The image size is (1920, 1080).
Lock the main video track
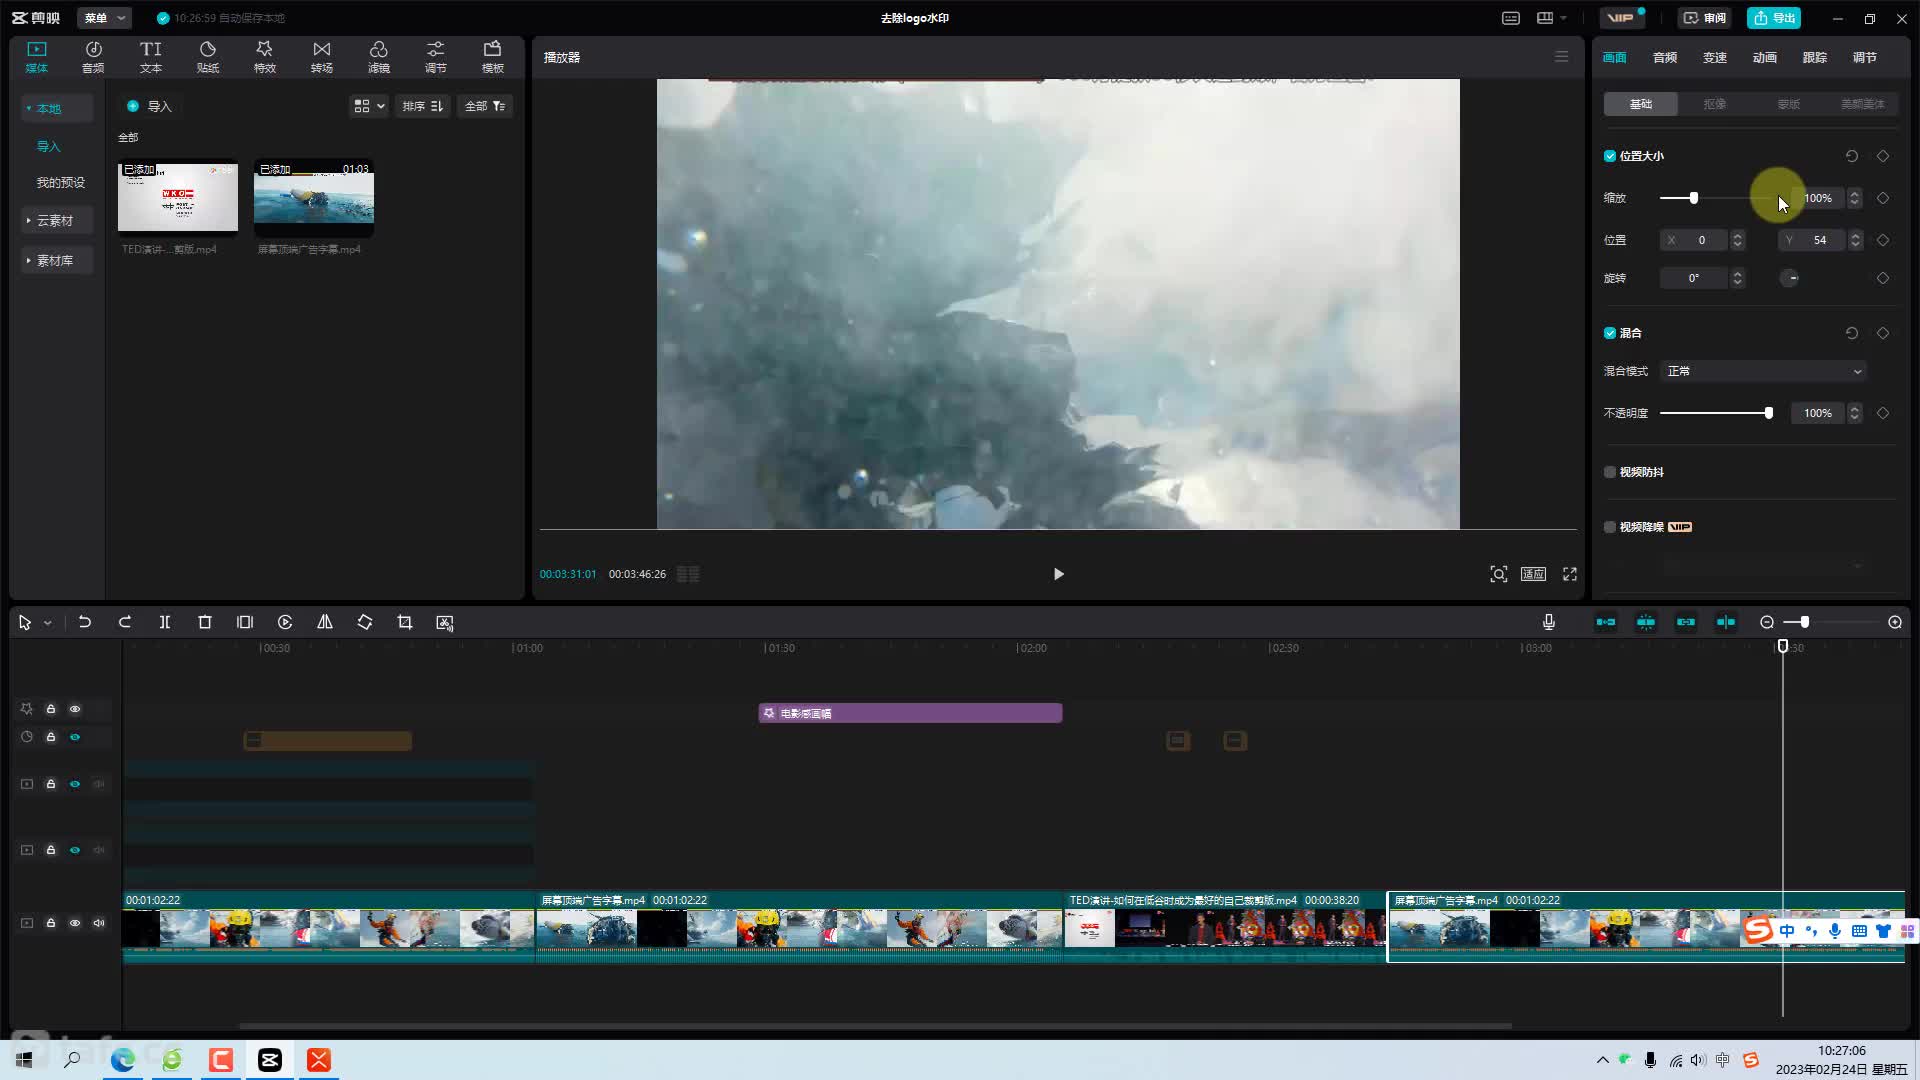pos(51,923)
